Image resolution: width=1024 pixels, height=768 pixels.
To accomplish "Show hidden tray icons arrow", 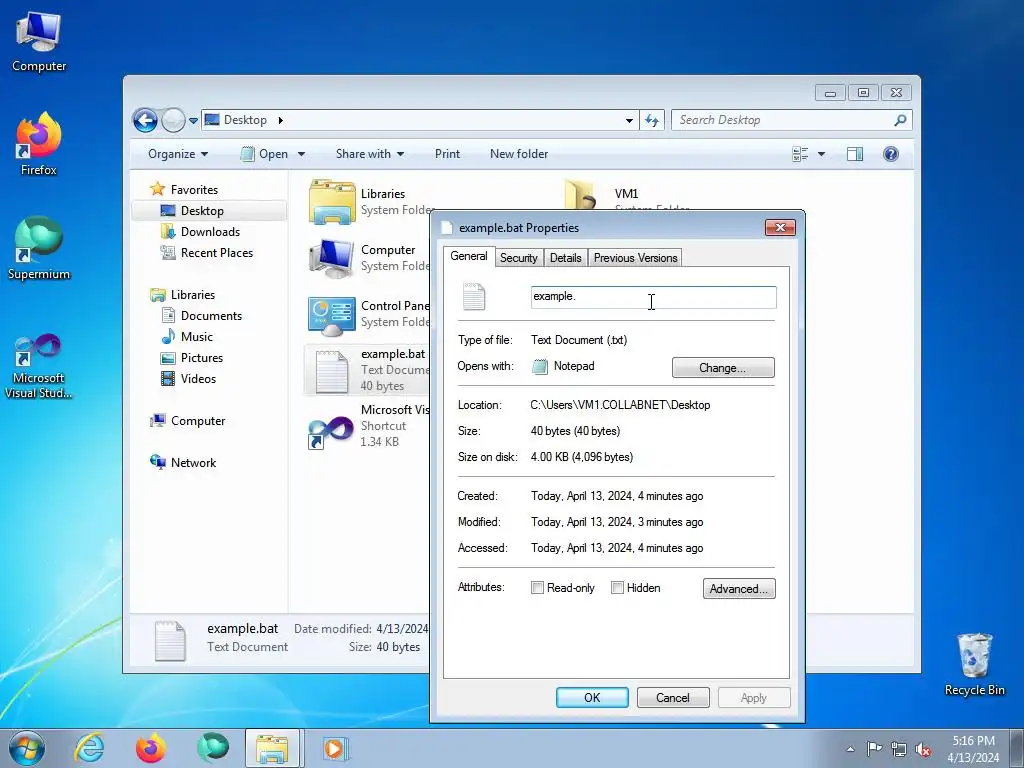I will (850, 749).
